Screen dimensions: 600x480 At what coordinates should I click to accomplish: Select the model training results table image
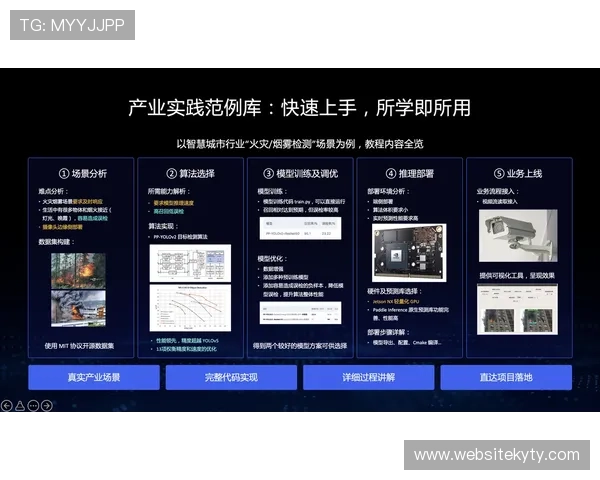click(300, 228)
